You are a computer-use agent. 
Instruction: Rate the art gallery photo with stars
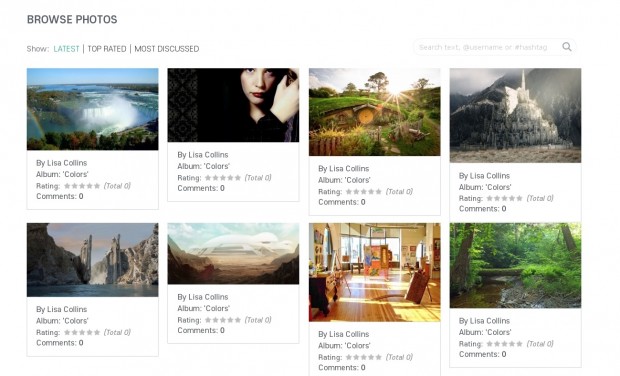pyautogui.click(x=364, y=357)
